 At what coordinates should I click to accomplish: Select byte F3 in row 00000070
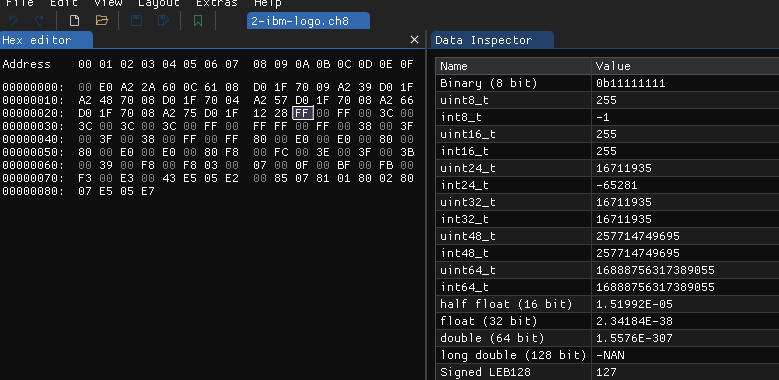85,178
